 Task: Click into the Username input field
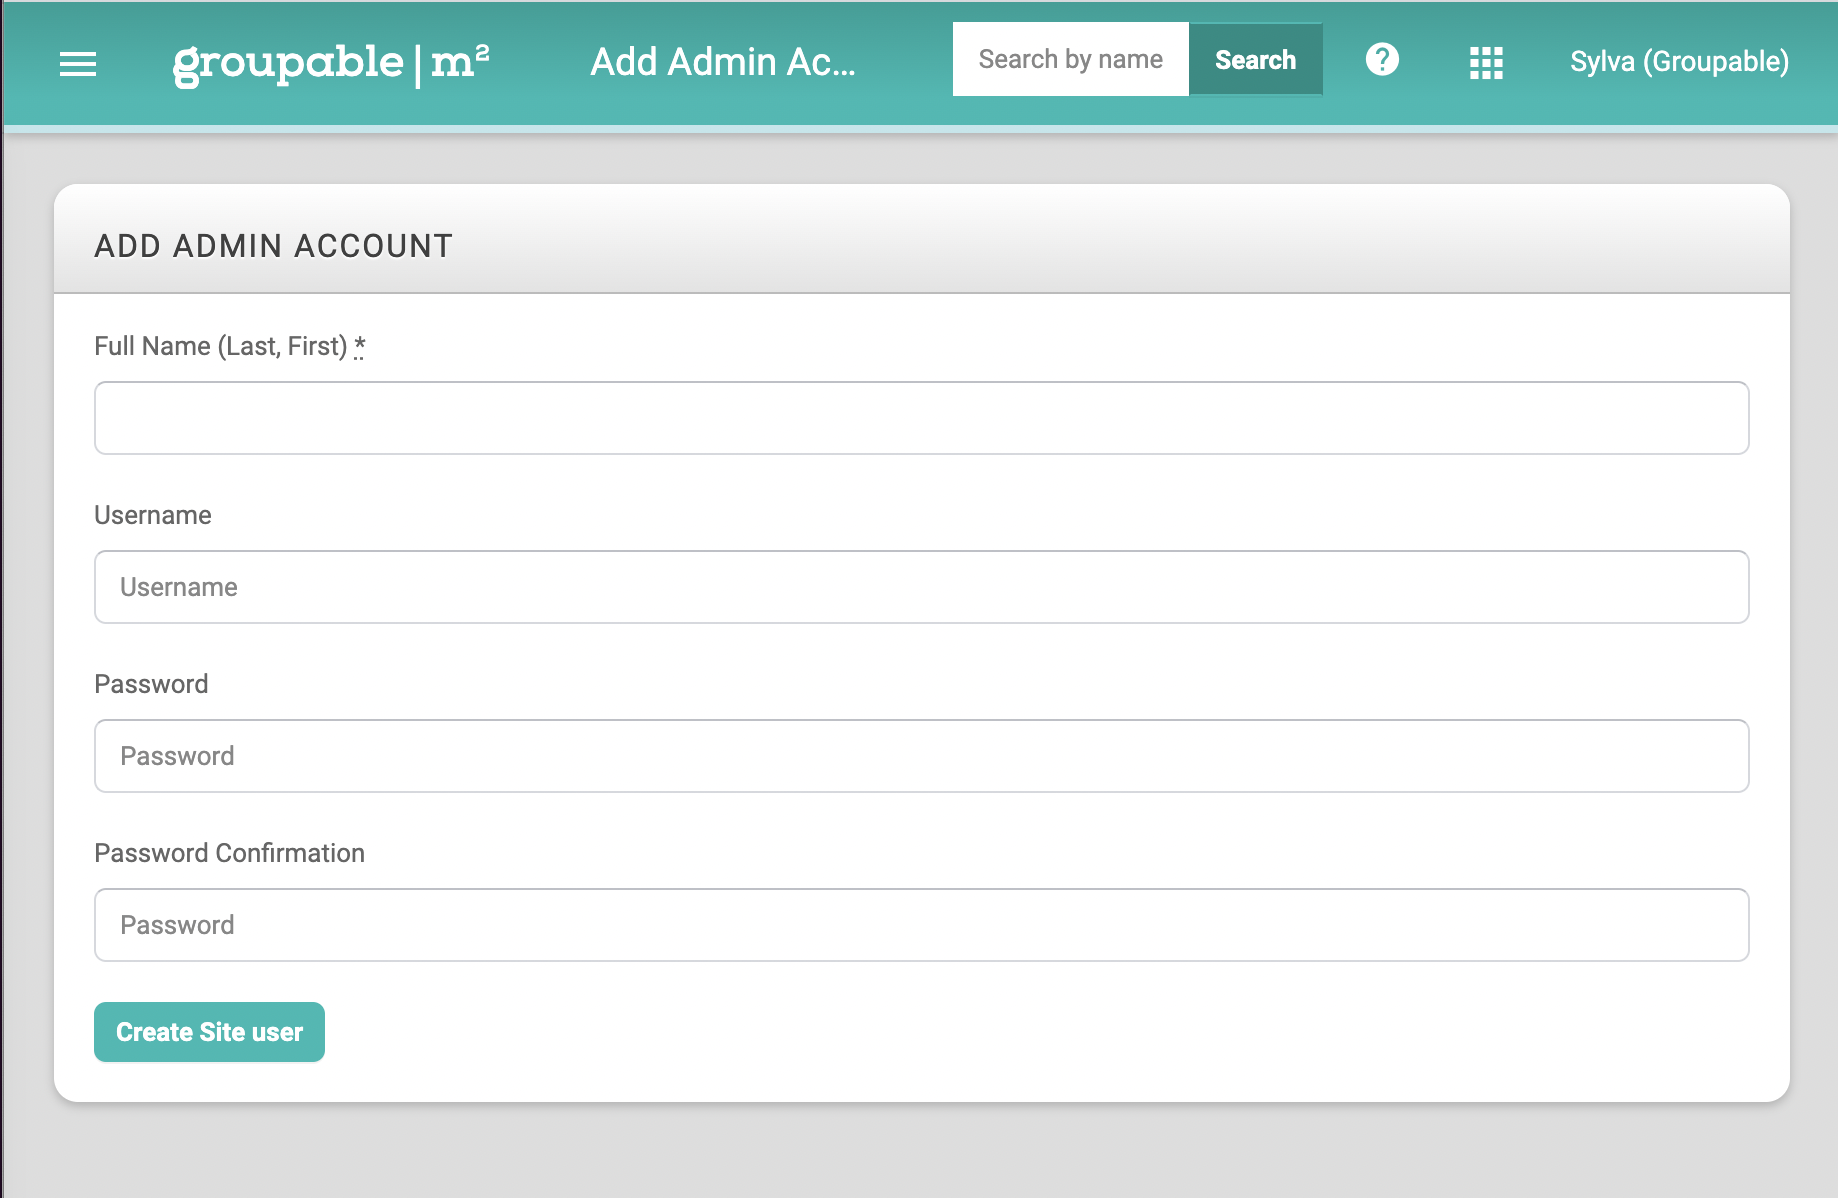tap(921, 587)
